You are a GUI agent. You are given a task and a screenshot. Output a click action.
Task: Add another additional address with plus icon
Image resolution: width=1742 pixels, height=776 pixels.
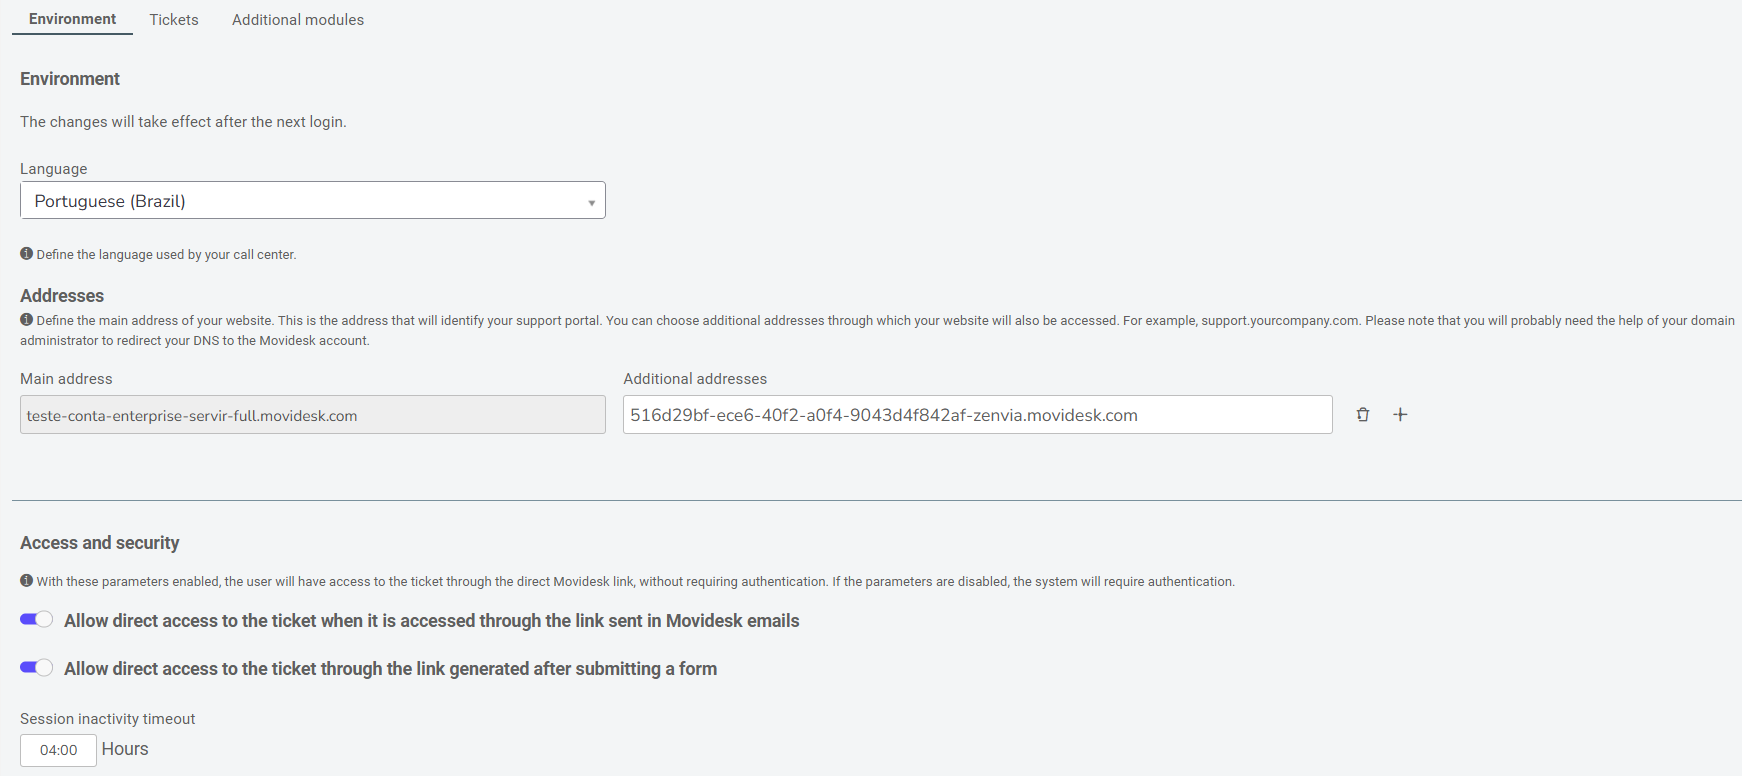point(1400,415)
